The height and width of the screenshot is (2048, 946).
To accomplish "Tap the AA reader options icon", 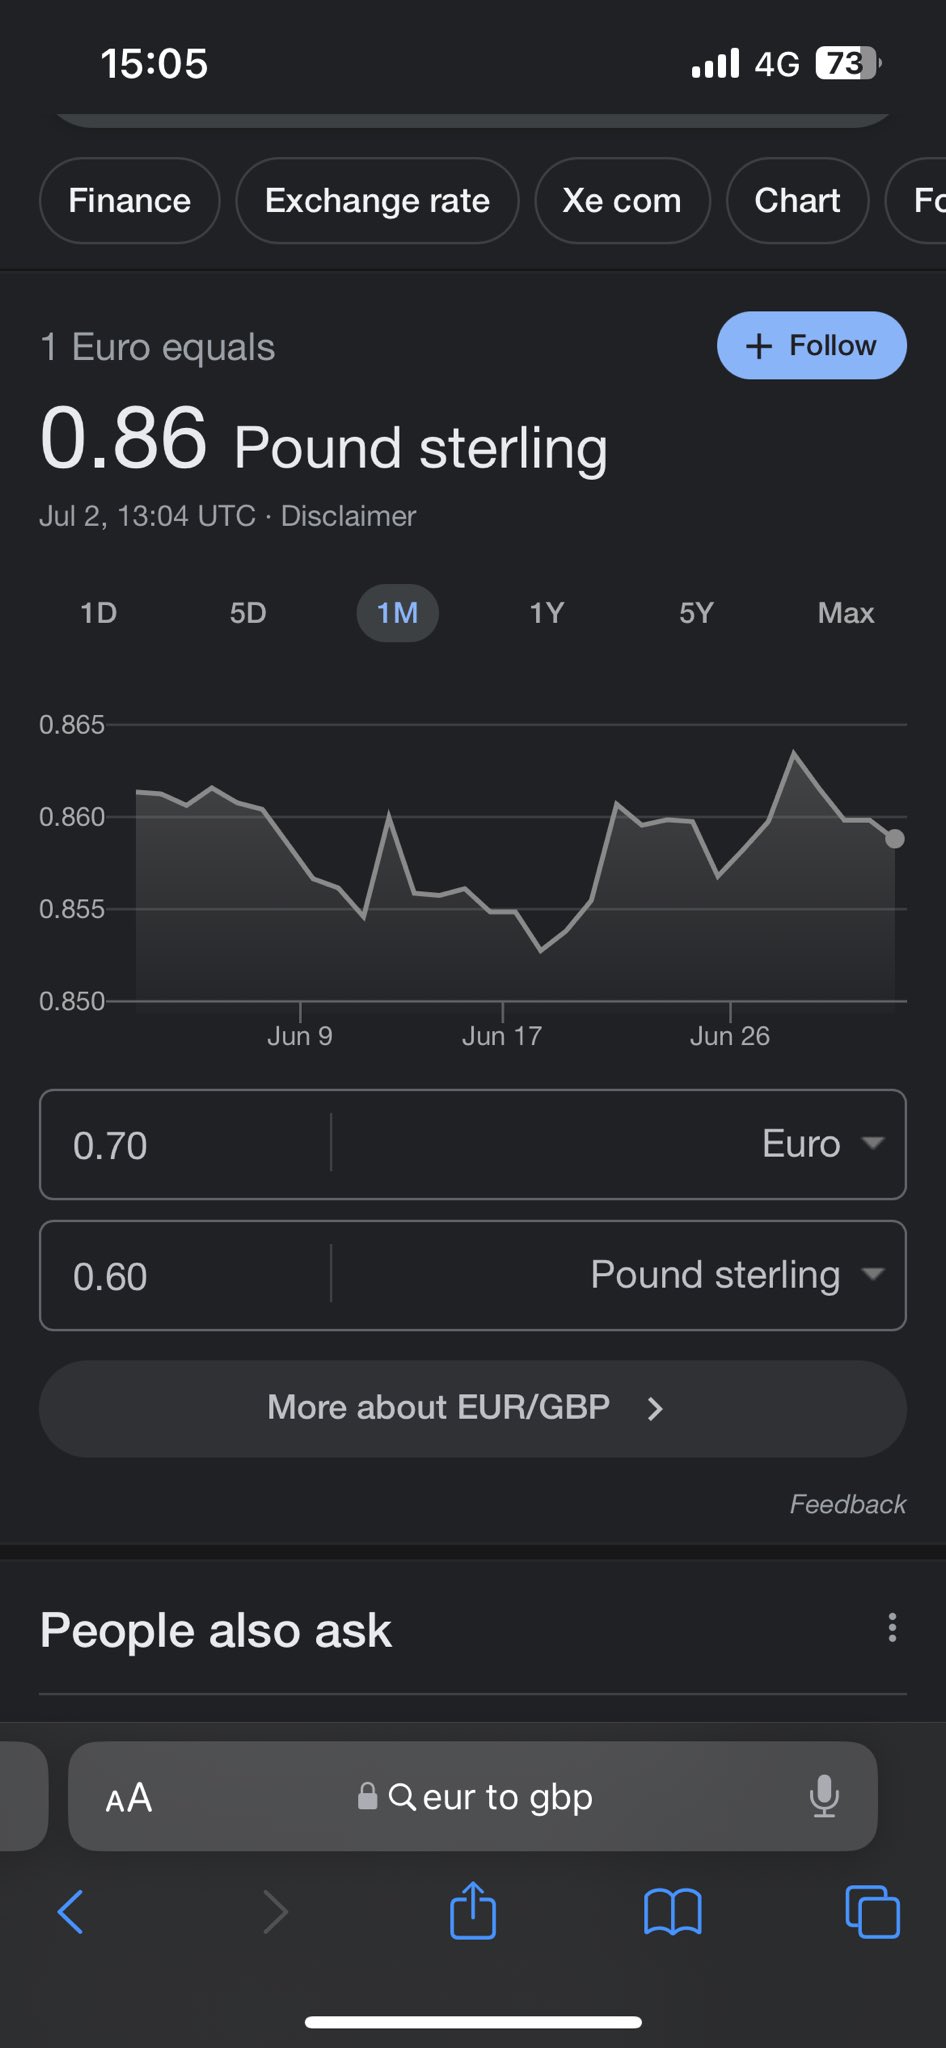I will (129, 1798).
